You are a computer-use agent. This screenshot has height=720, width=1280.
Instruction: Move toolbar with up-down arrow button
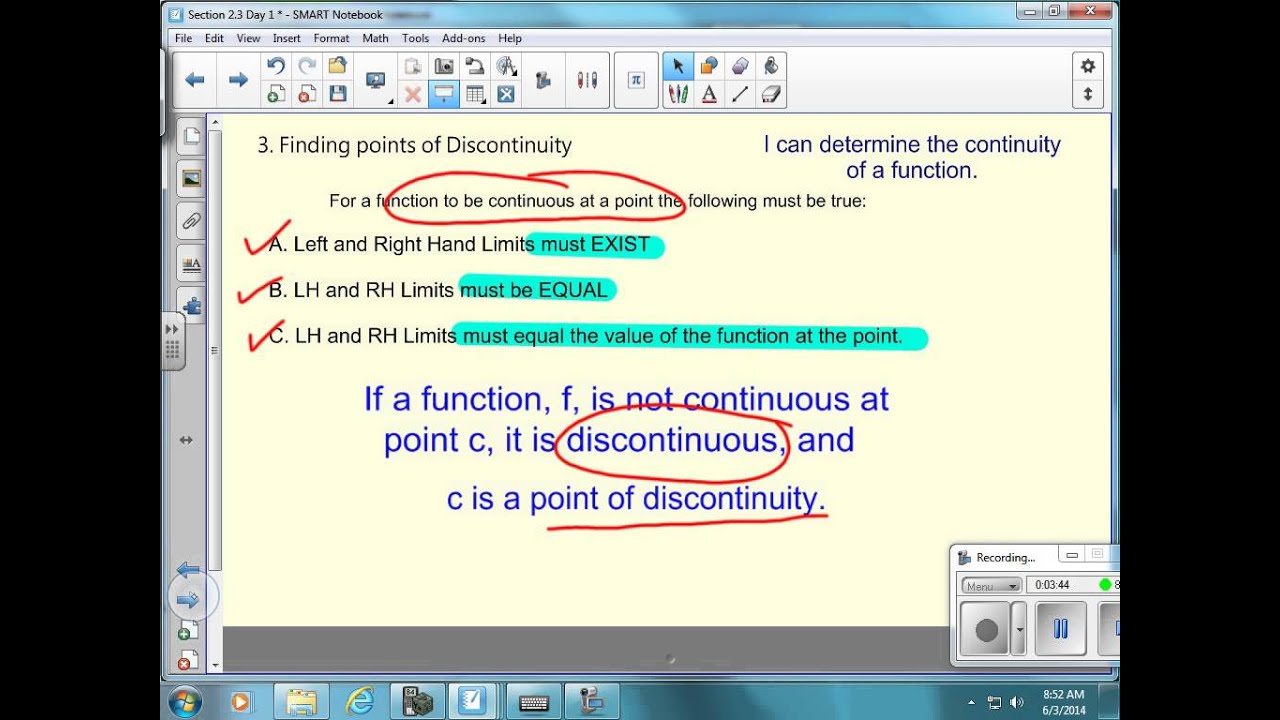[x=1088, y=94]
